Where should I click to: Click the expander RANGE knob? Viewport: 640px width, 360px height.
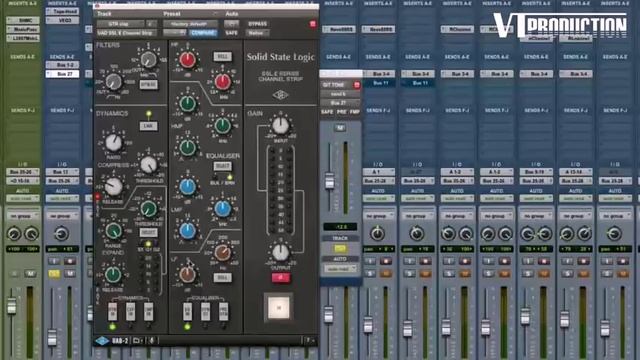coord(113,231)
